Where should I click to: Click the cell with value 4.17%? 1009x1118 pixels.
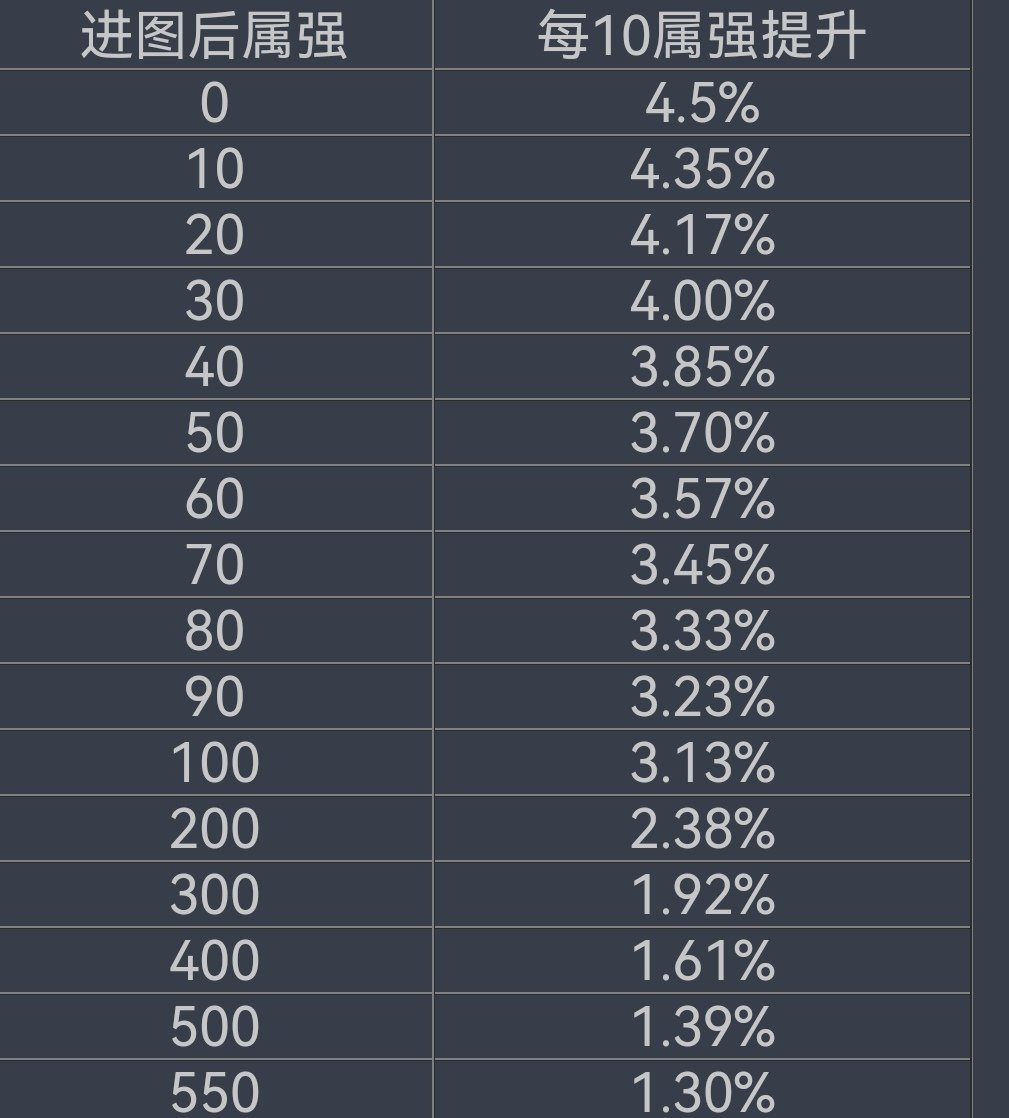coord(701,235)
